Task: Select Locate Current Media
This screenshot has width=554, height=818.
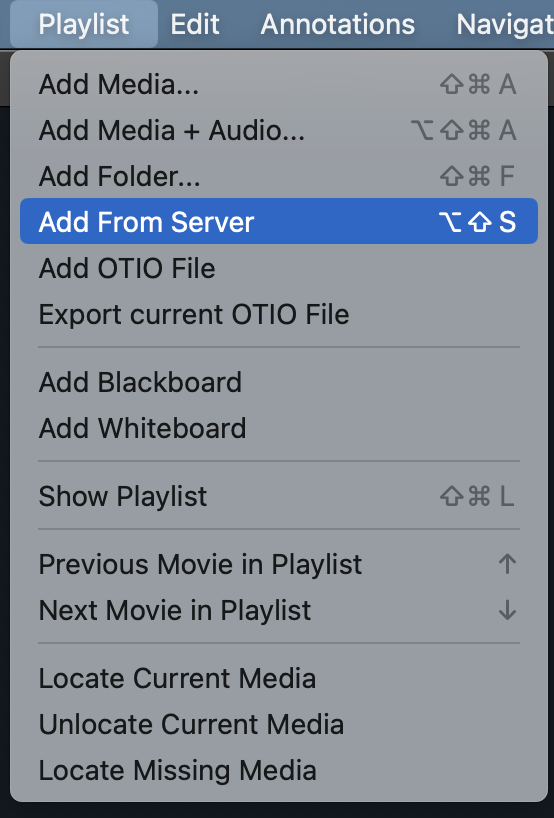Action: 279,678
